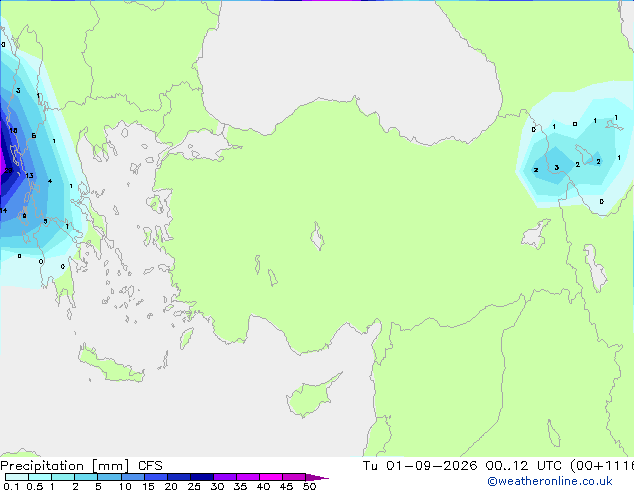Click the '28' precipitation value on map
The height and width of the screenshot is (490, 634).
pyautogui.click(x=8, y=171)
